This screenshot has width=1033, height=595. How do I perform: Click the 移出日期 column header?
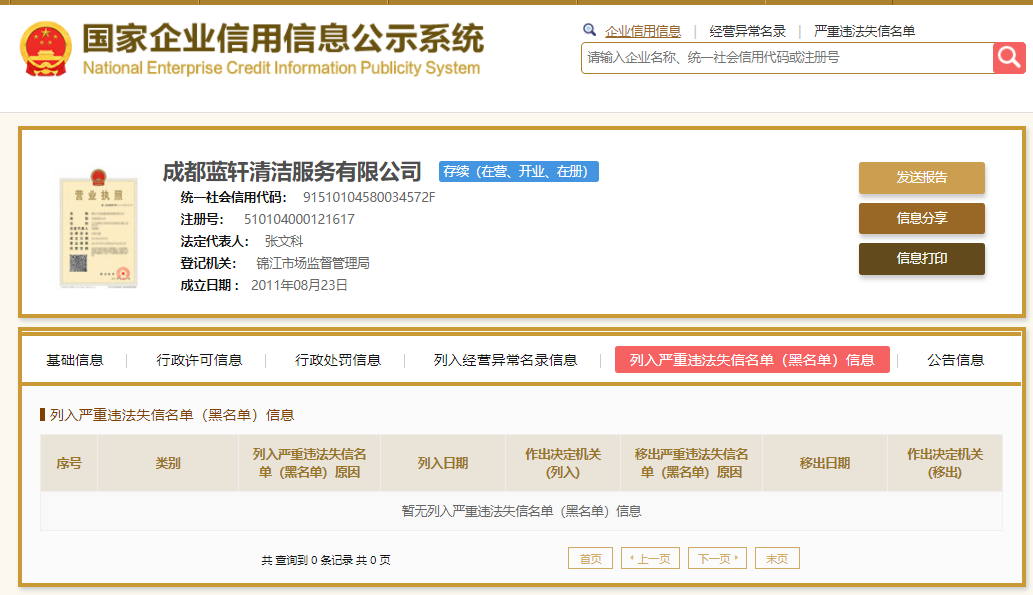[x=825, y=463]
